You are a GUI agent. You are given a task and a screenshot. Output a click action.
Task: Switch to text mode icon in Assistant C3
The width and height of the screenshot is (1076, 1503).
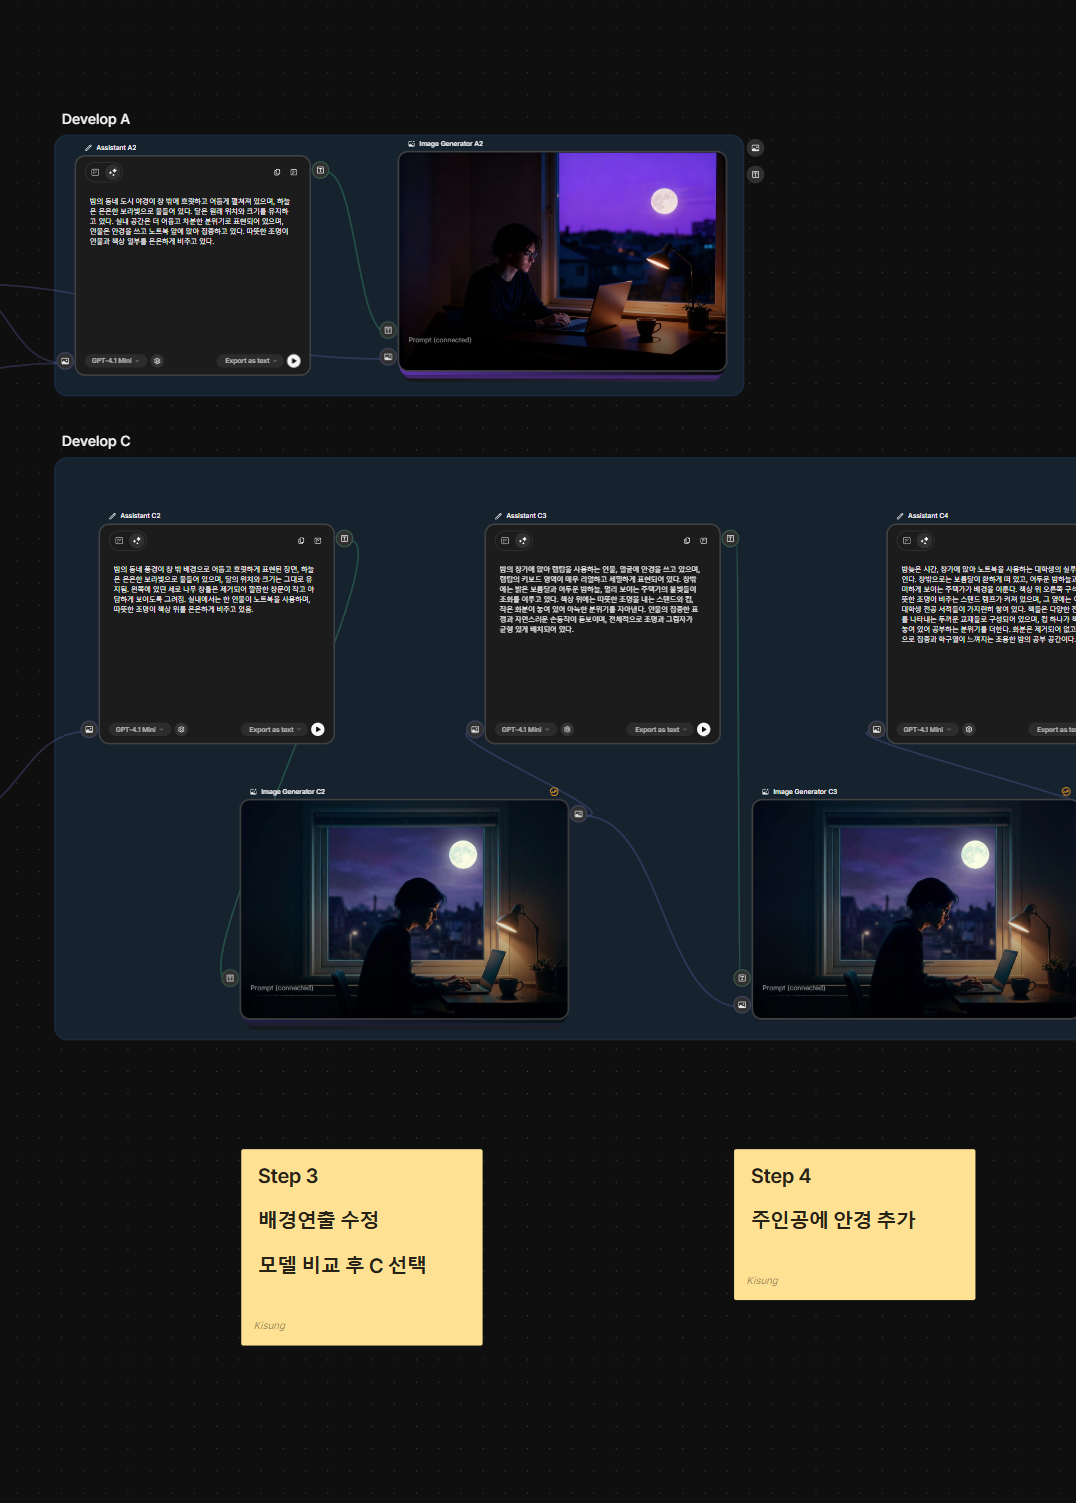505,540
